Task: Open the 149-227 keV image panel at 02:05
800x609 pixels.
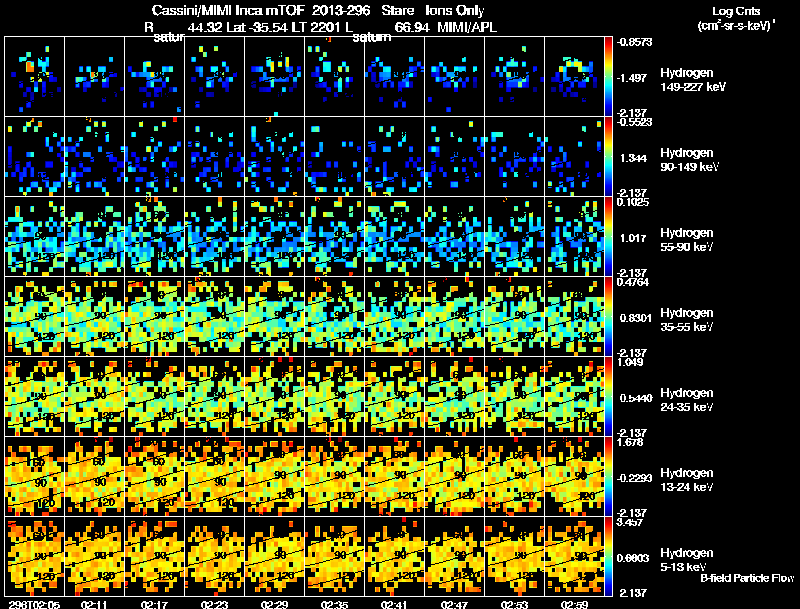Action: [35, 77]
